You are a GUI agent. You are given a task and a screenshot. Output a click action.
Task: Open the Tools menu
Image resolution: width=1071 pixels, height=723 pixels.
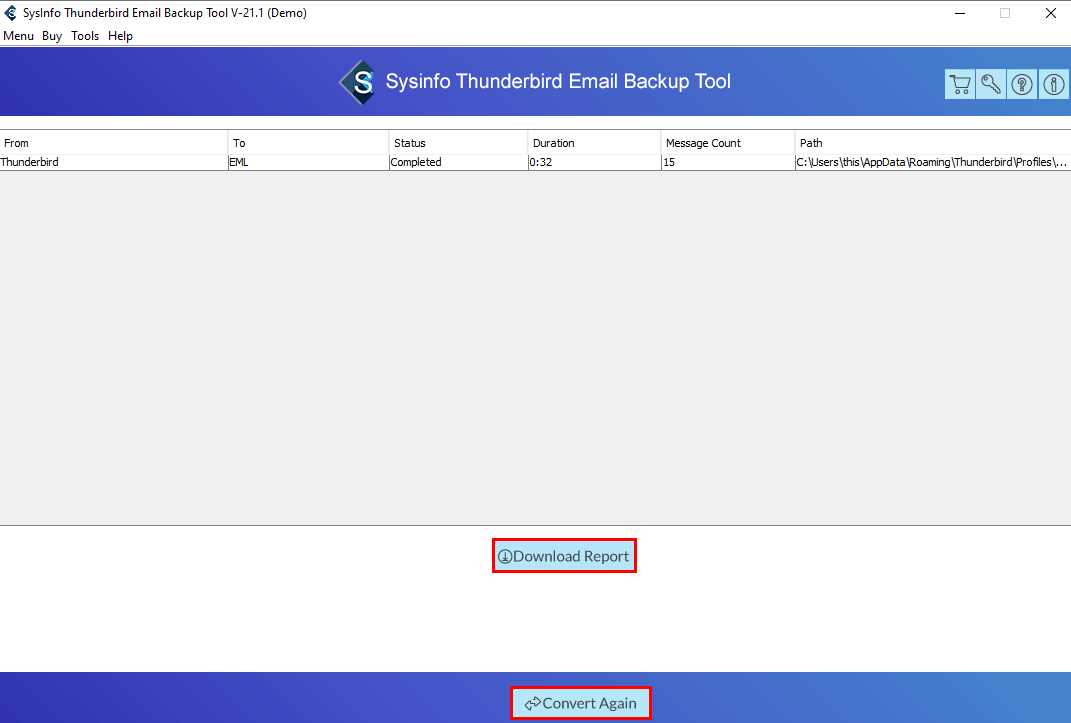(85, 36)
